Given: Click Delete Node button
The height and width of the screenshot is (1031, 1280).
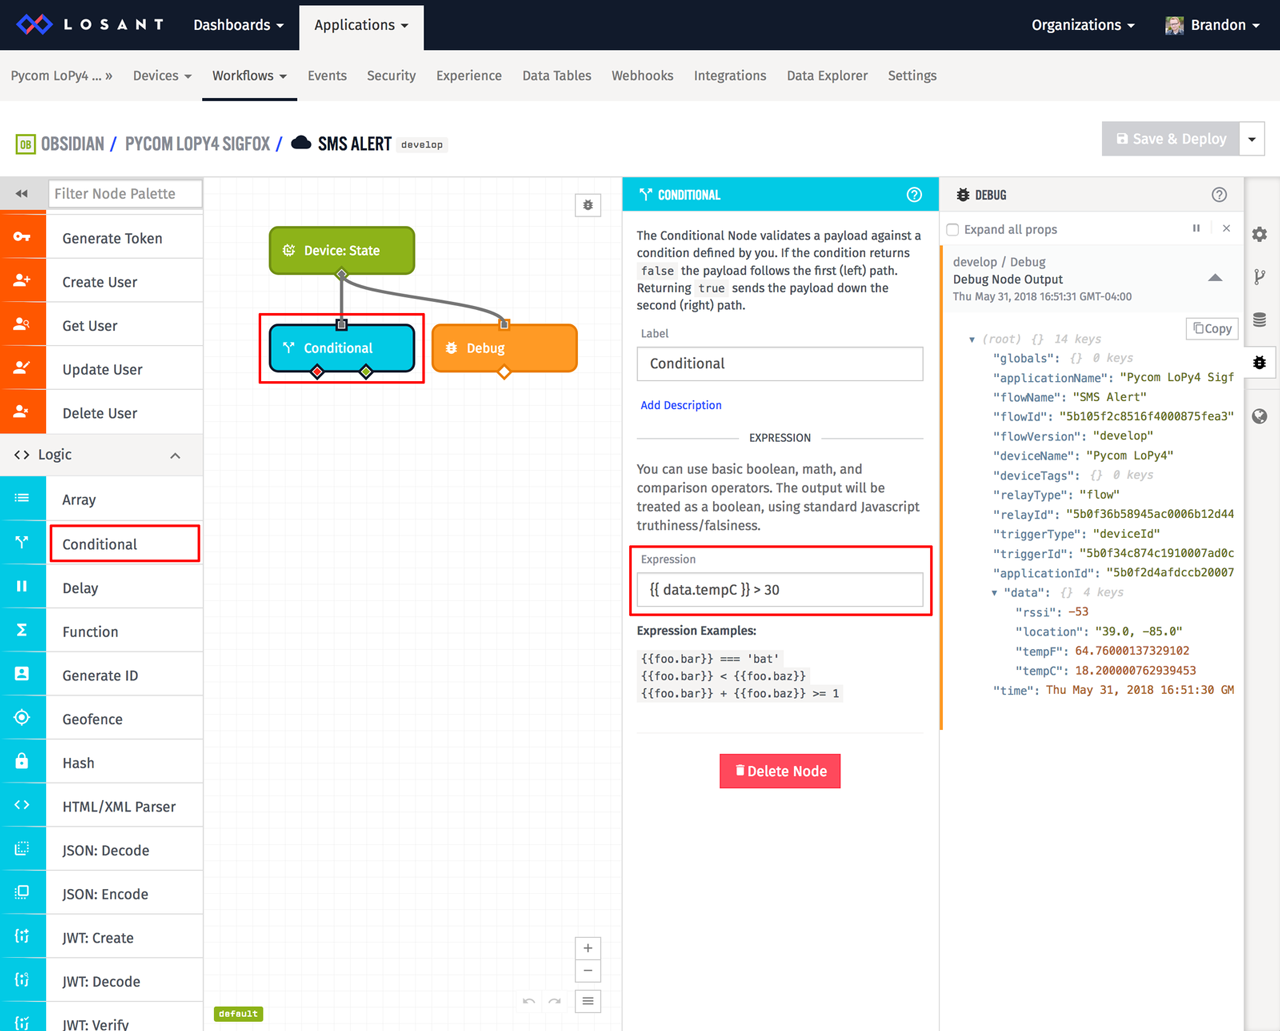Looking at the screenshot, I should [x=780, y=771].
